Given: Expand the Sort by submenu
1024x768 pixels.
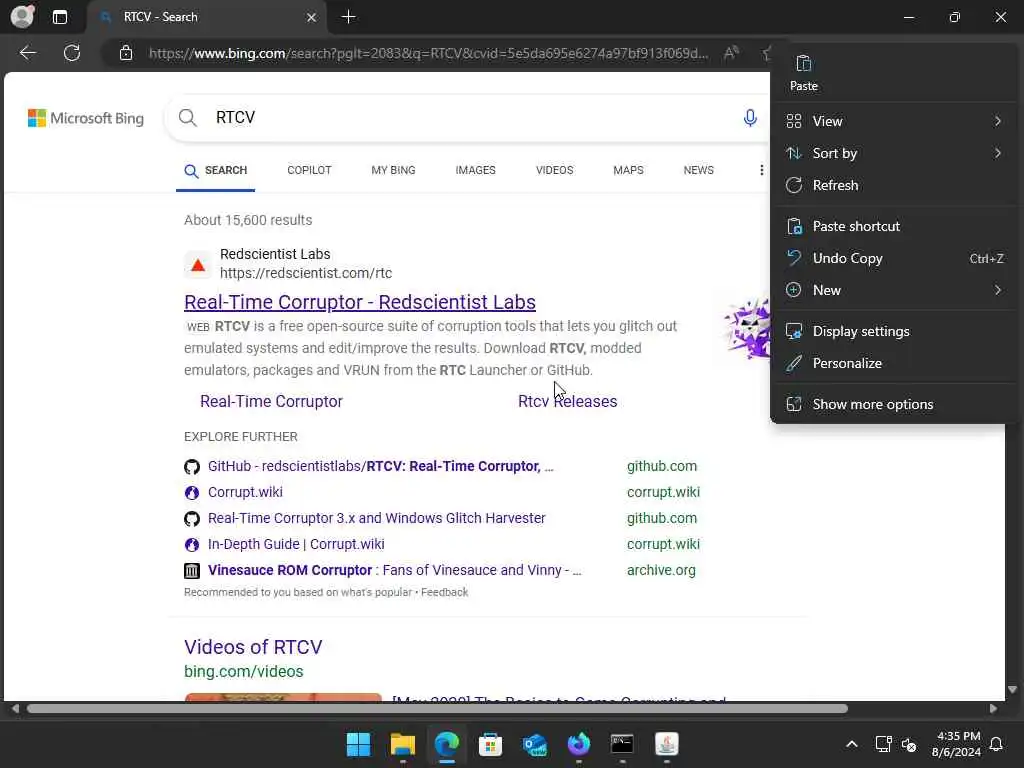Looking at the screenshot, I should pos(894,153).
